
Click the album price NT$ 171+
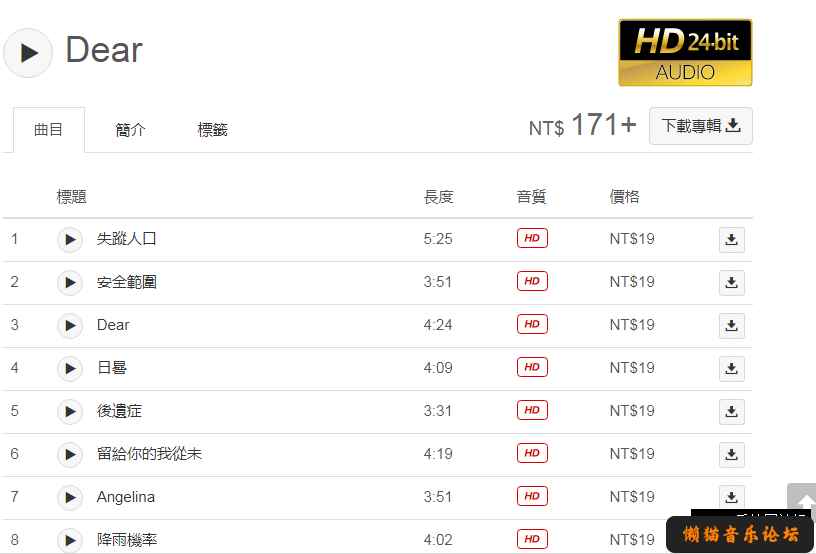[x=582, y=125]
